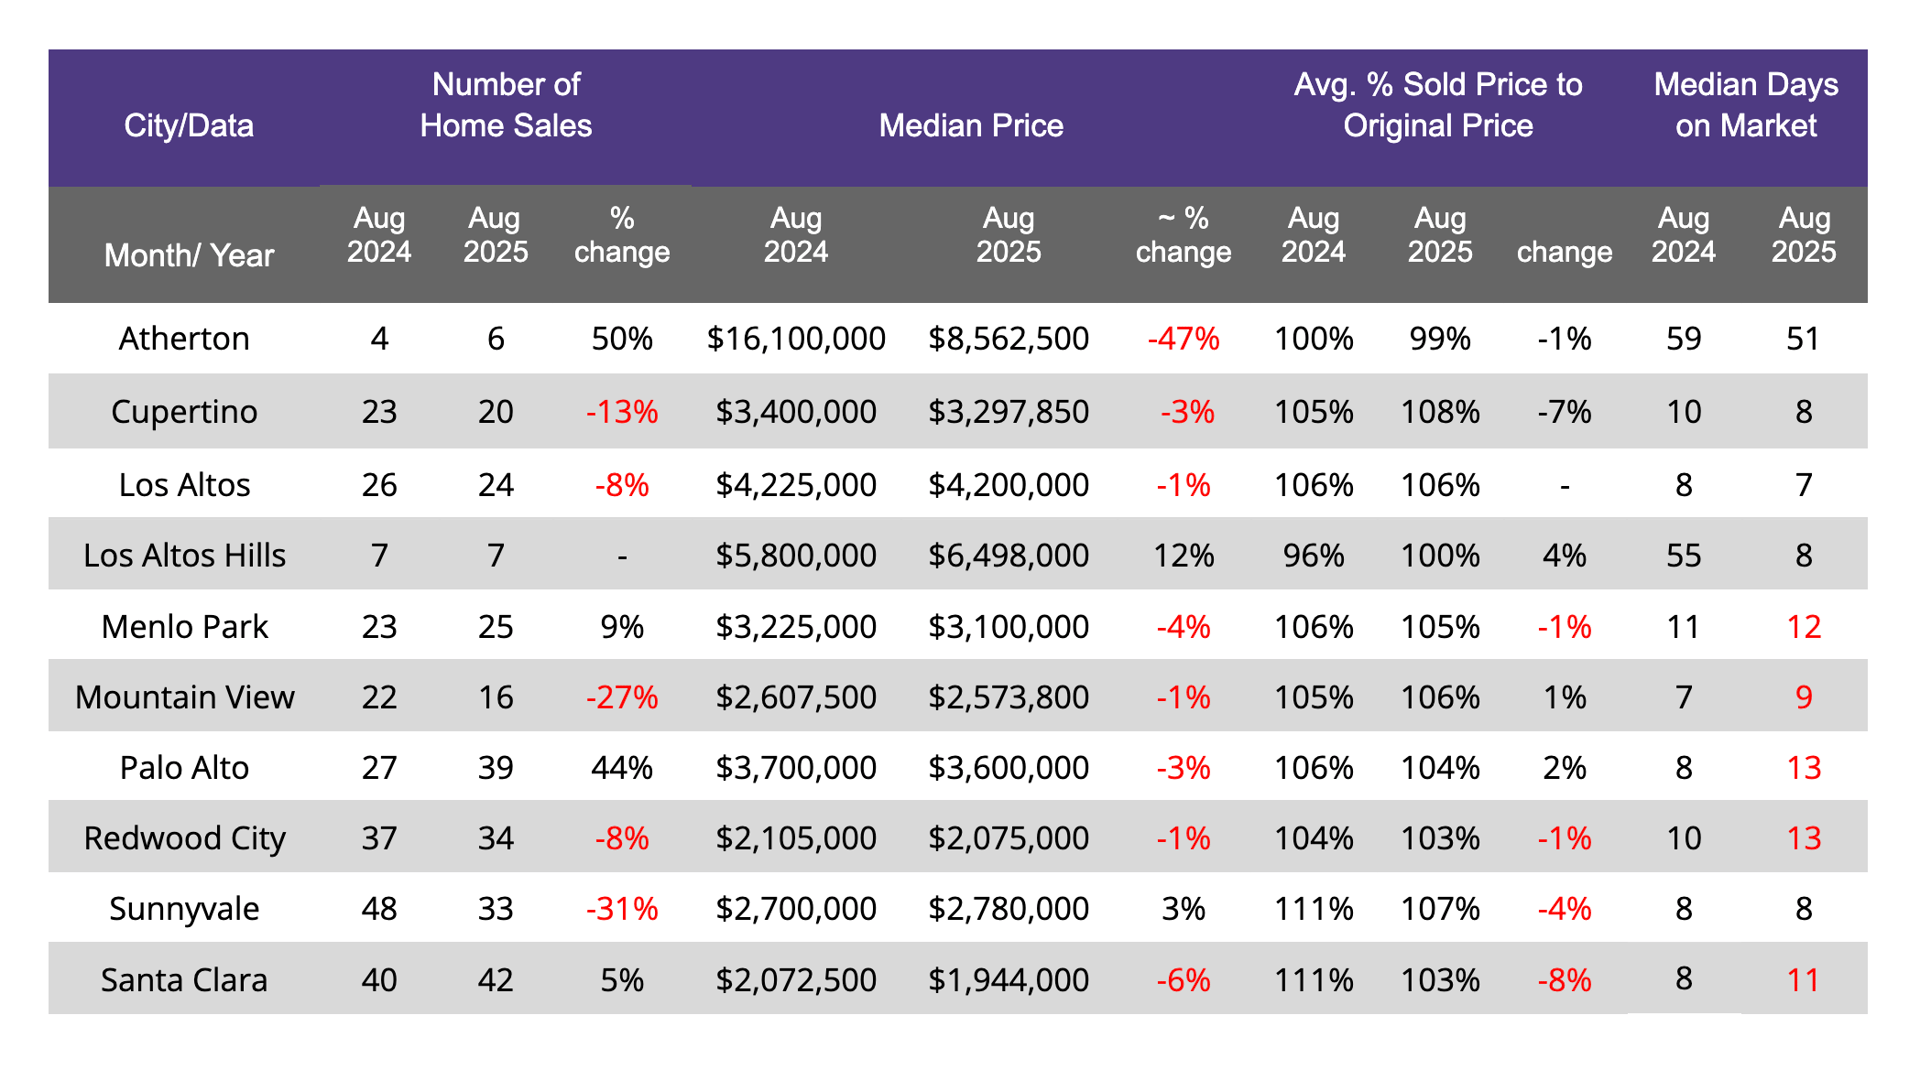Image resolution: width=1920 pixels, height=1091 pixels.
Task: Select the Menlo Park city cell
Action: click(x=184, y=627)
